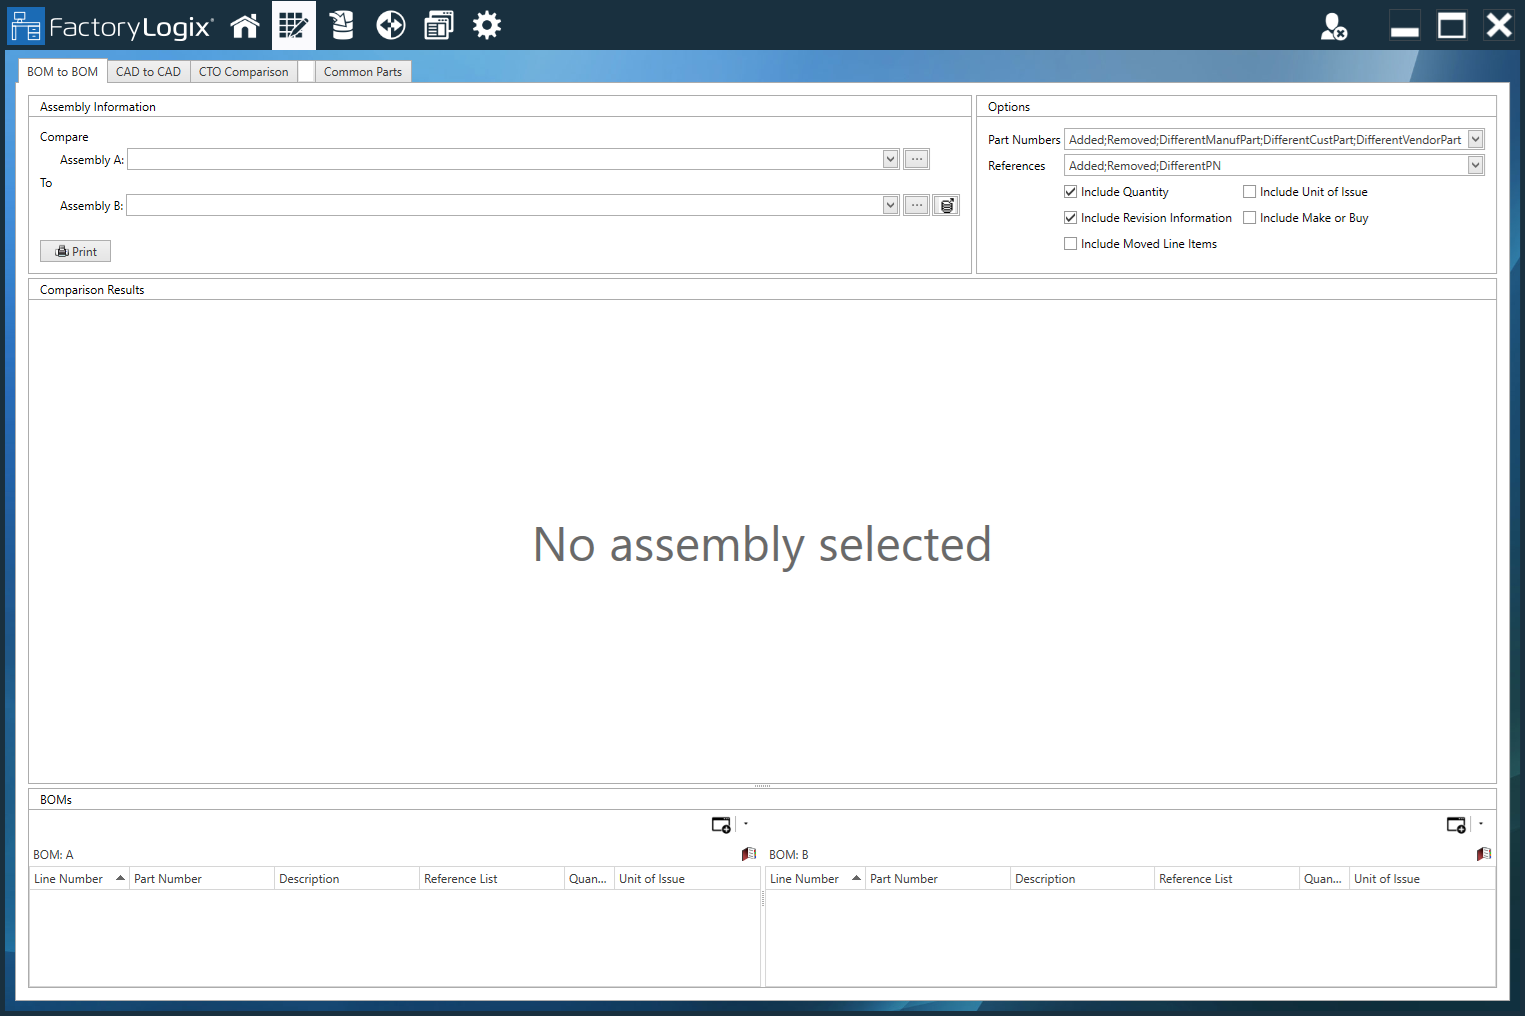Viewport: 1525px width, 1016px height.
Task: Open the References options dropdown
Action: (x=1477, y=165)
